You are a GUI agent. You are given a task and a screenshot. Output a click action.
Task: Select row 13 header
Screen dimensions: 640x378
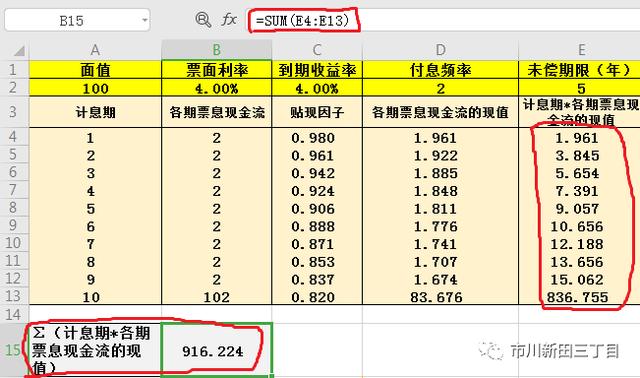click(13, 296)
